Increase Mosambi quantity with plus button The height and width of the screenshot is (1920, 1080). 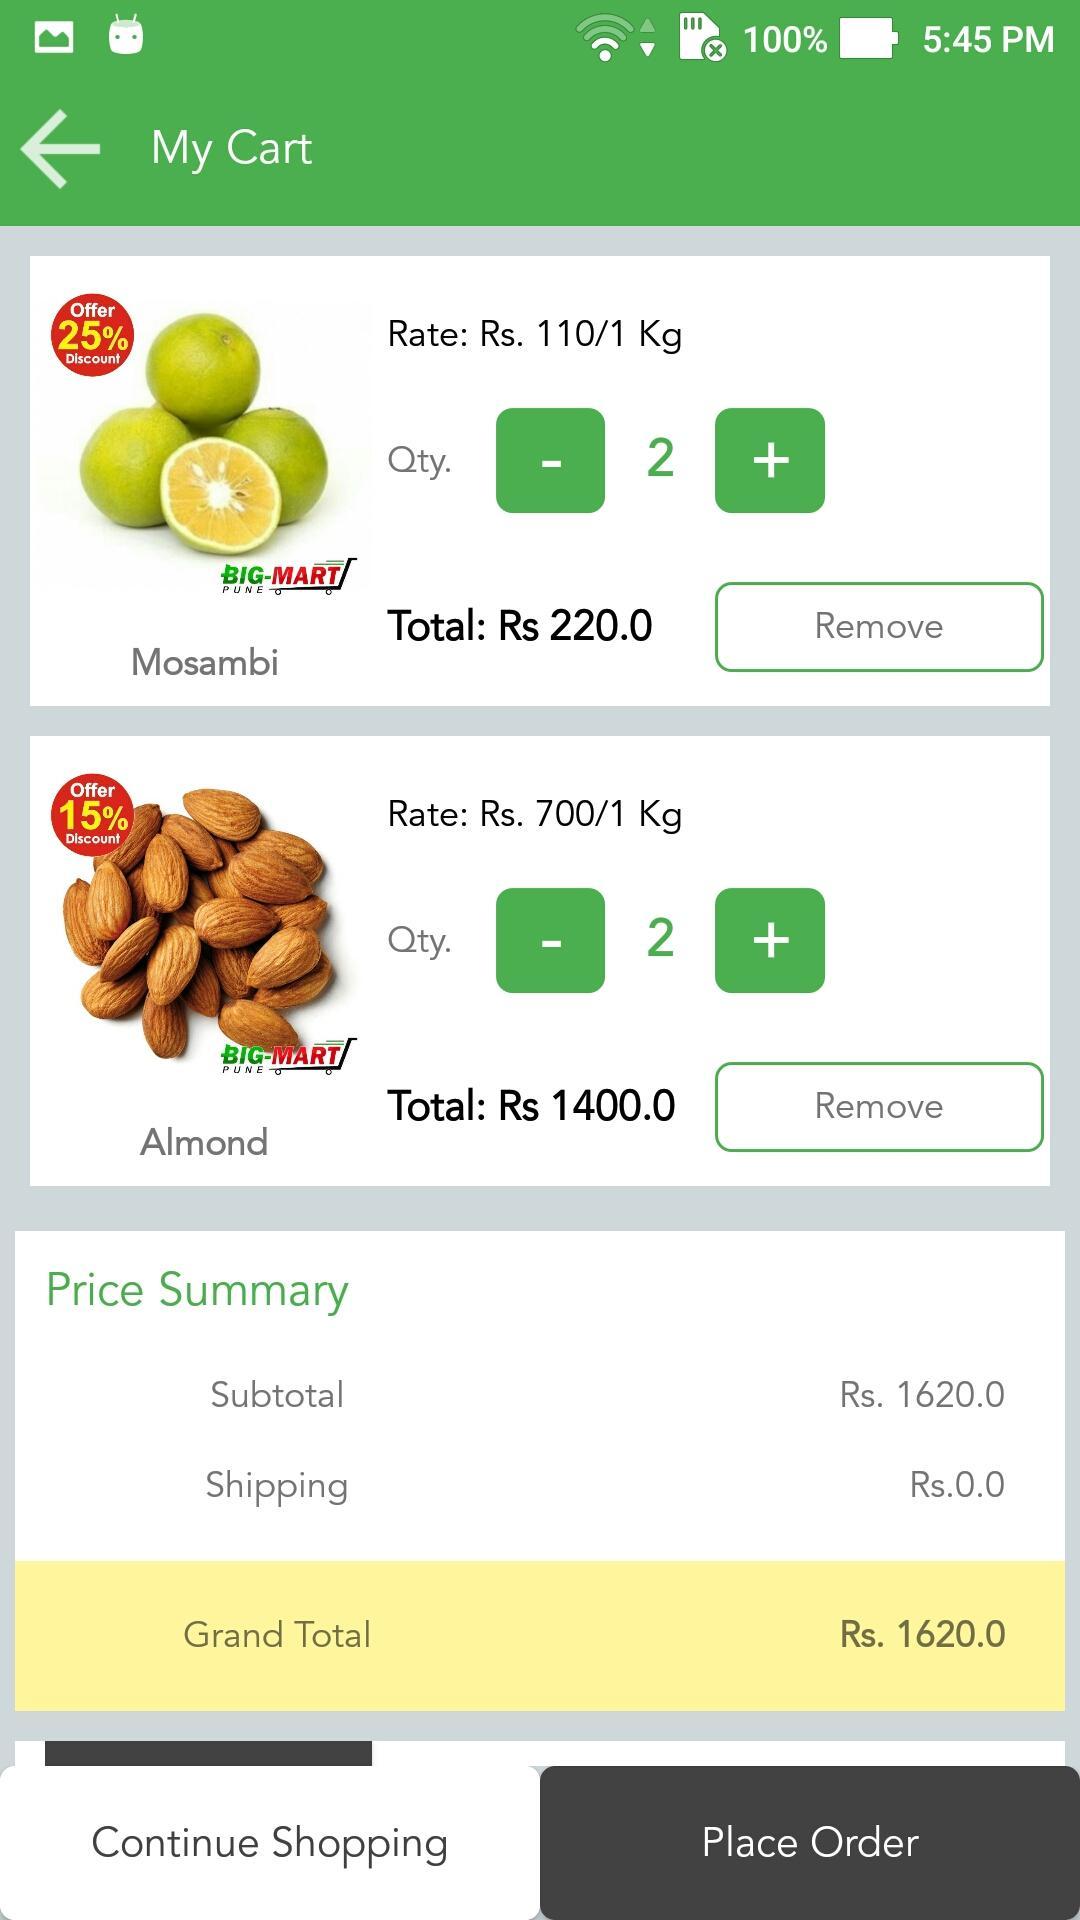[770, 460]
